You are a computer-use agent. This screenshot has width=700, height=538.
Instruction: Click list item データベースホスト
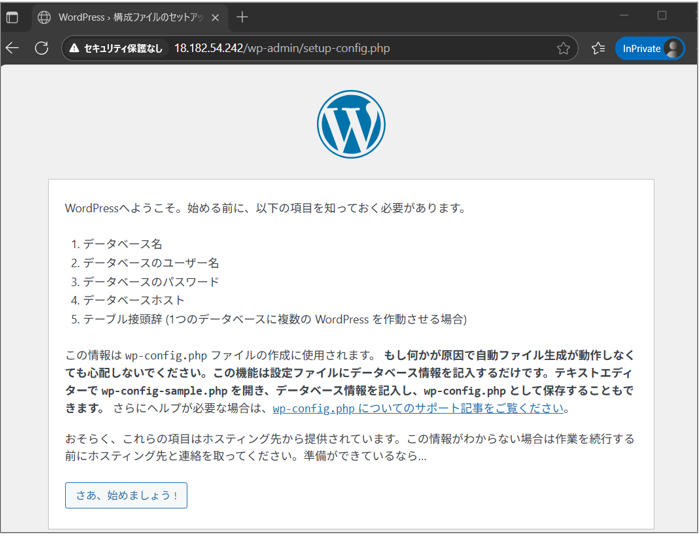[x=133, y=300]
